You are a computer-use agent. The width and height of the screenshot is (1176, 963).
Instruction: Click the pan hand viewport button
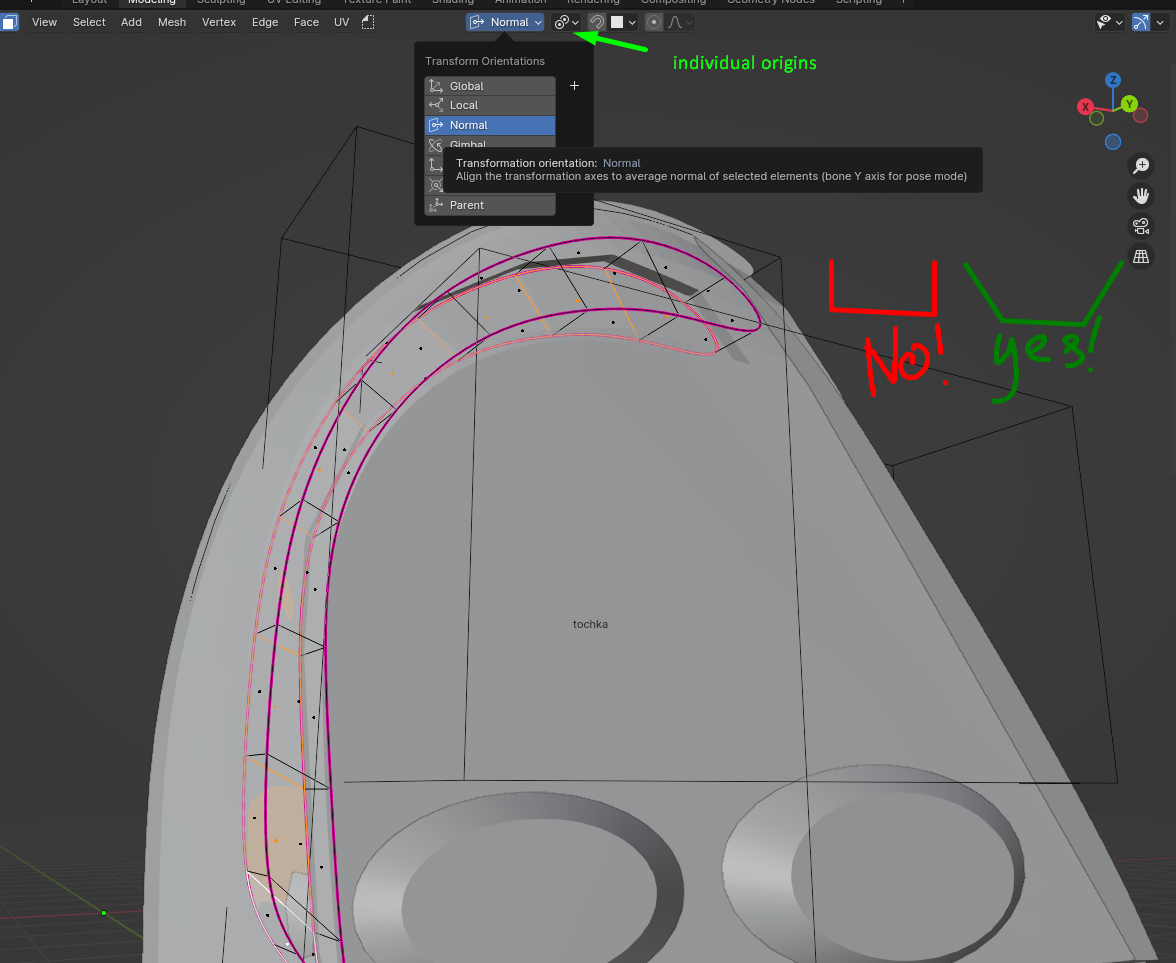point(1141,196)
